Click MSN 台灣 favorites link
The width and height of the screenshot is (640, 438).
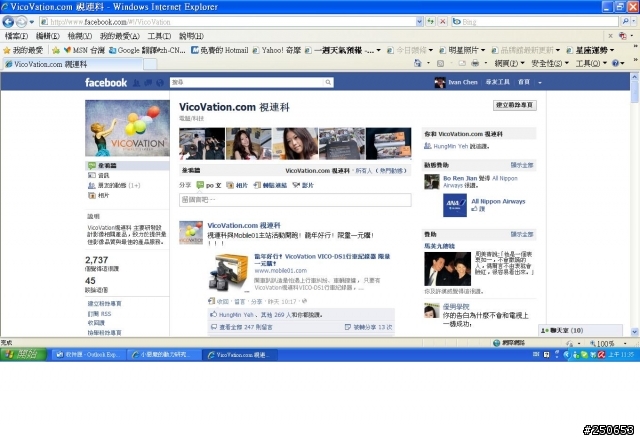[84, 50]
